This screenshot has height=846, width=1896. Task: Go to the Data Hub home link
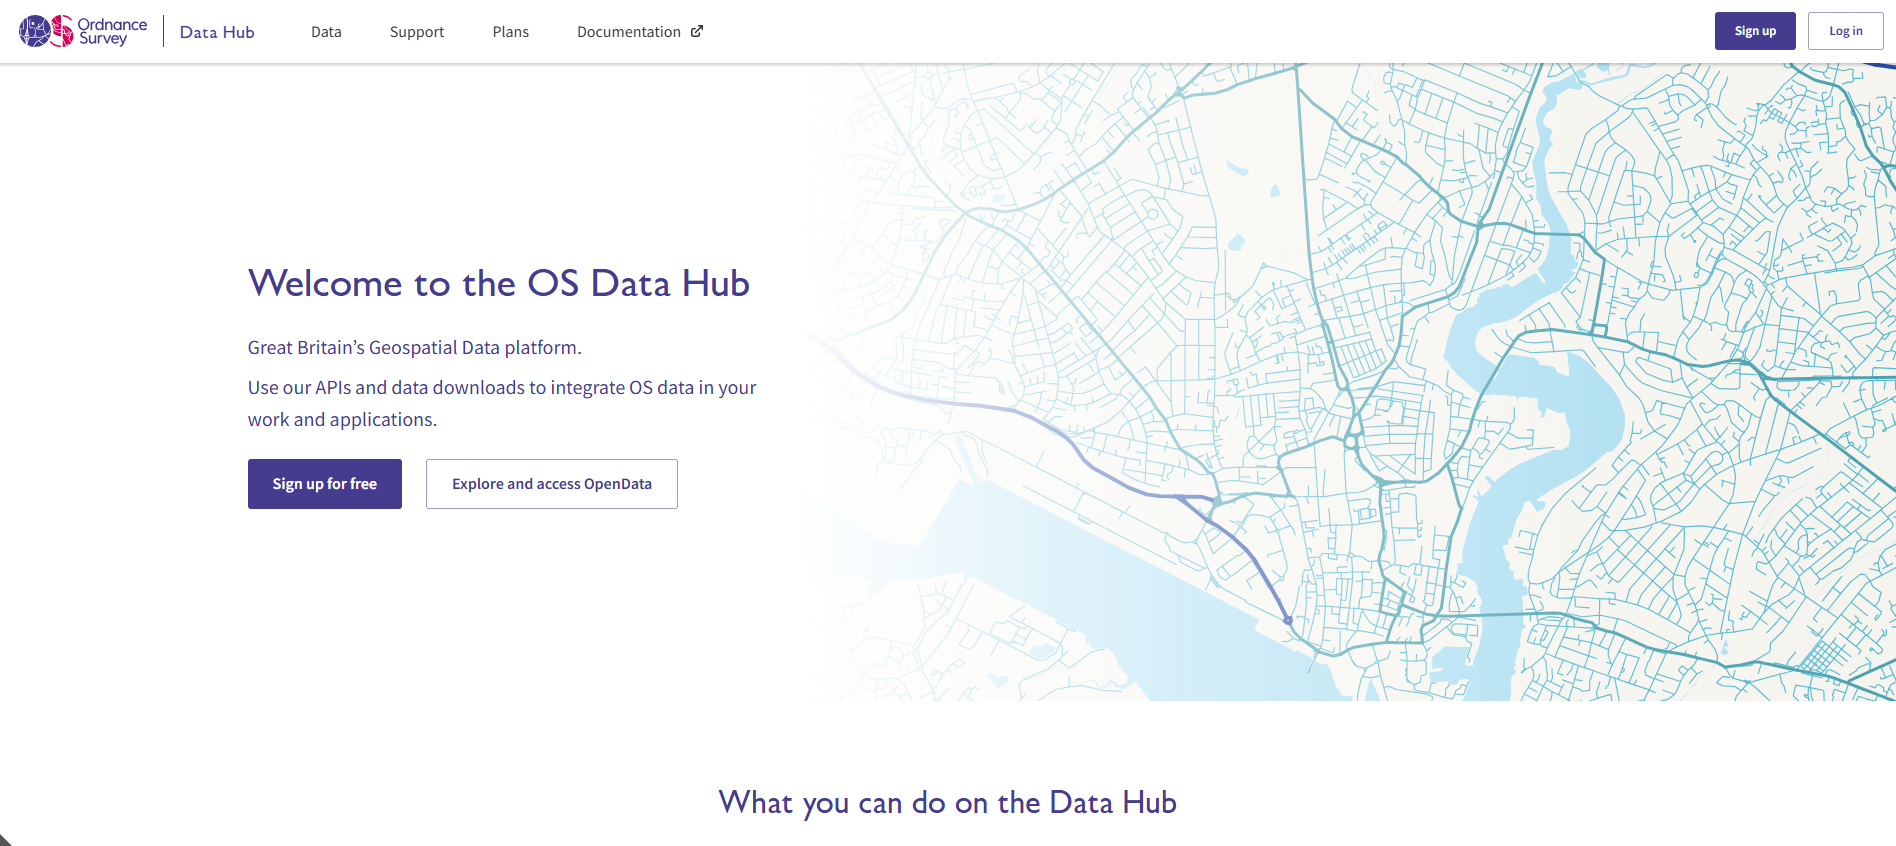[216, 31]
